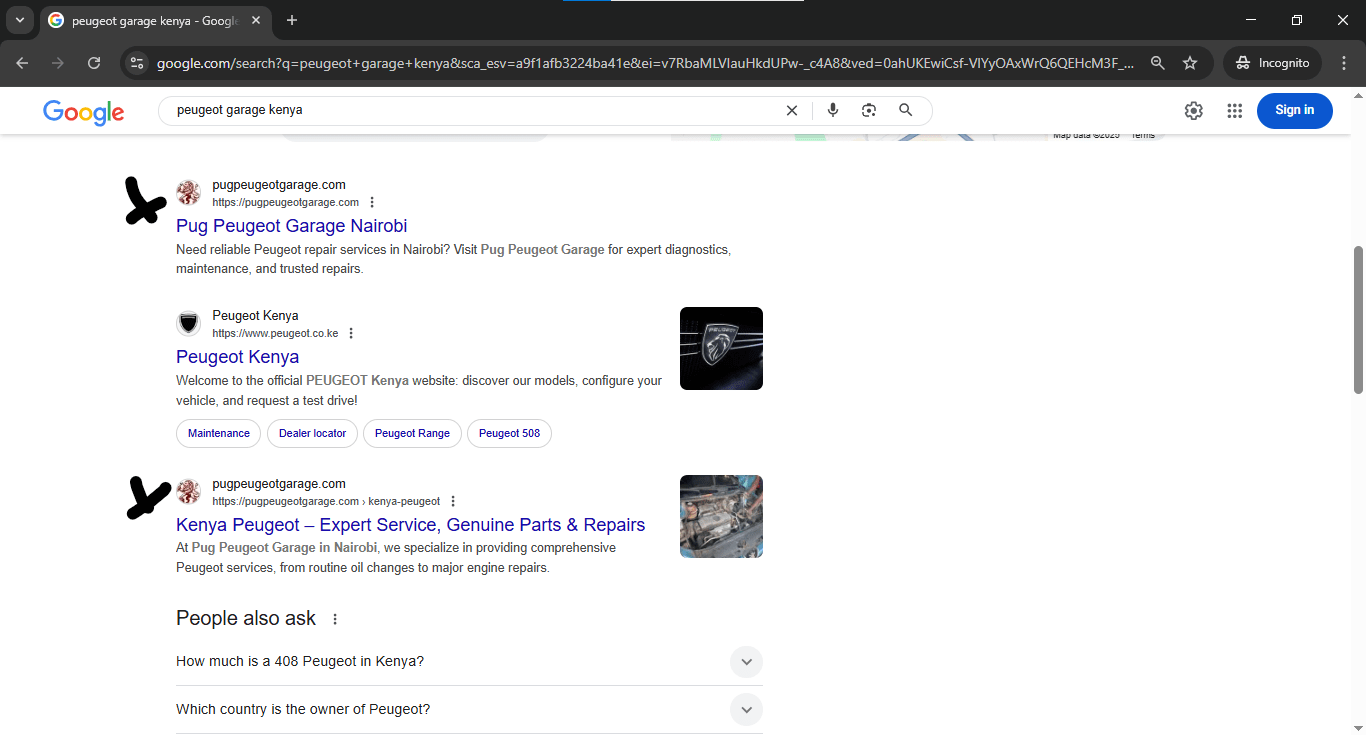1366x735 pixels.
Task: Open People also ask options menu
Action: coord(335,619)
